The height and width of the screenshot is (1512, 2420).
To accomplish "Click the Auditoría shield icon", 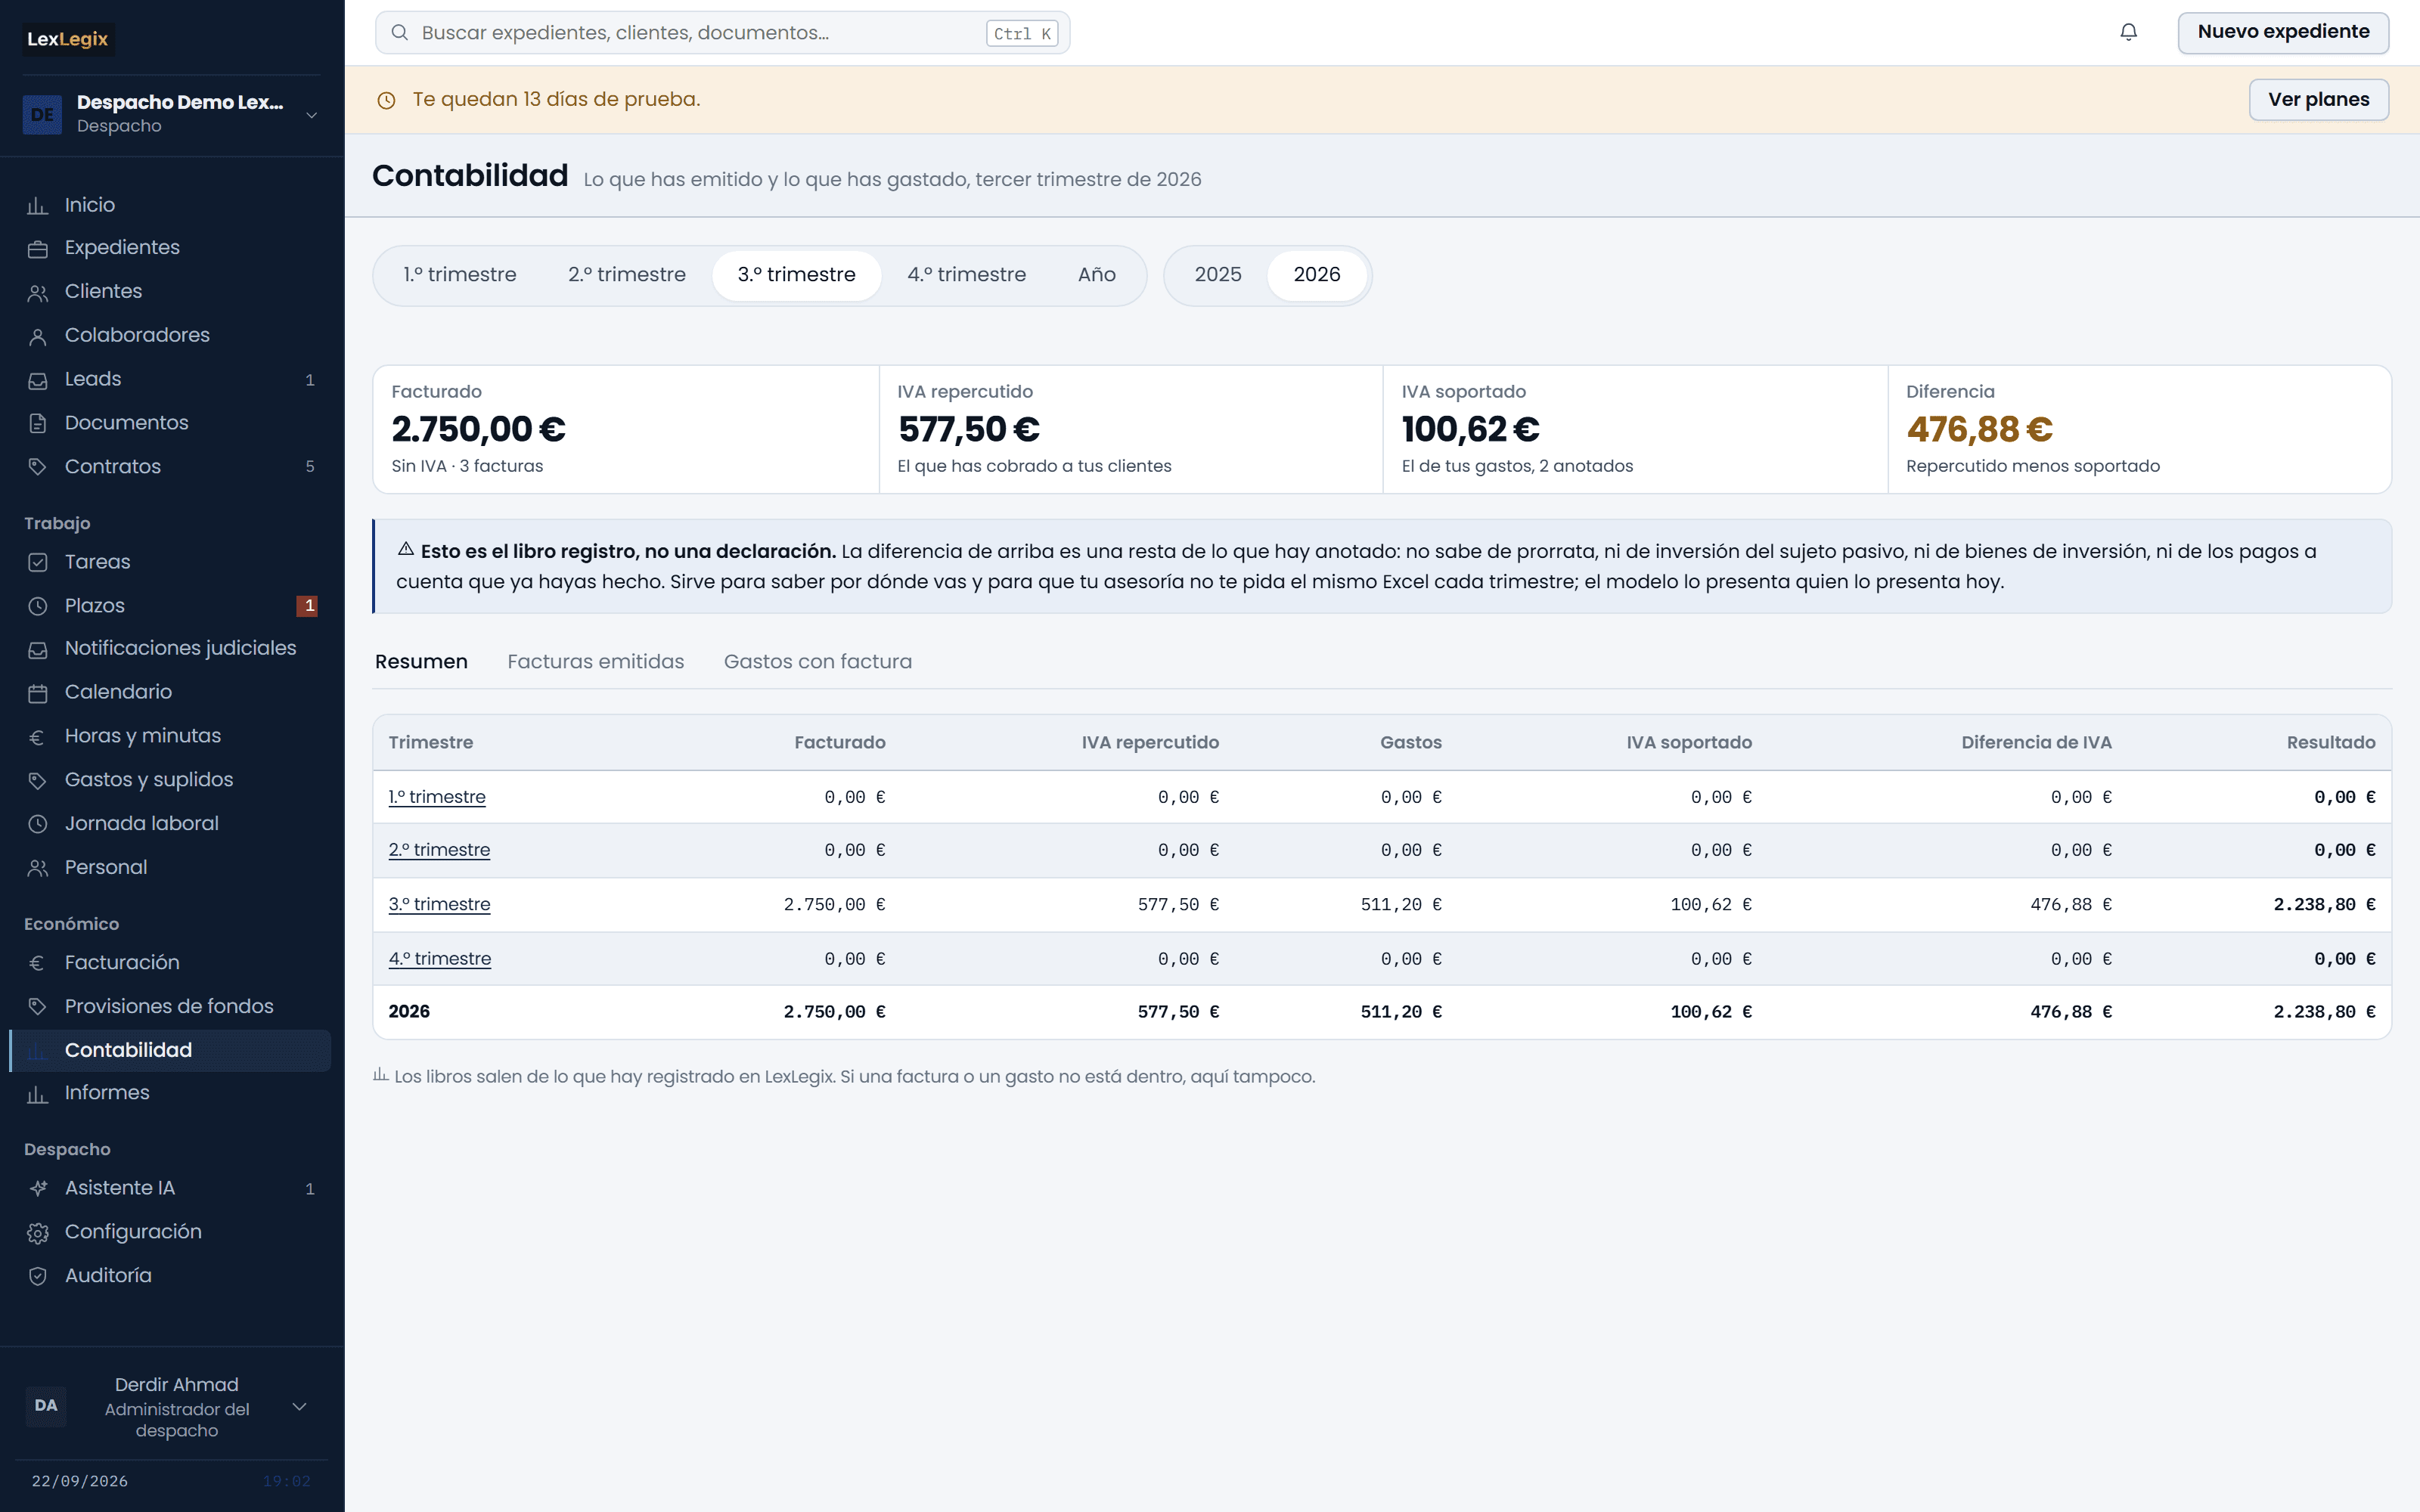I will click(37, 1276).
